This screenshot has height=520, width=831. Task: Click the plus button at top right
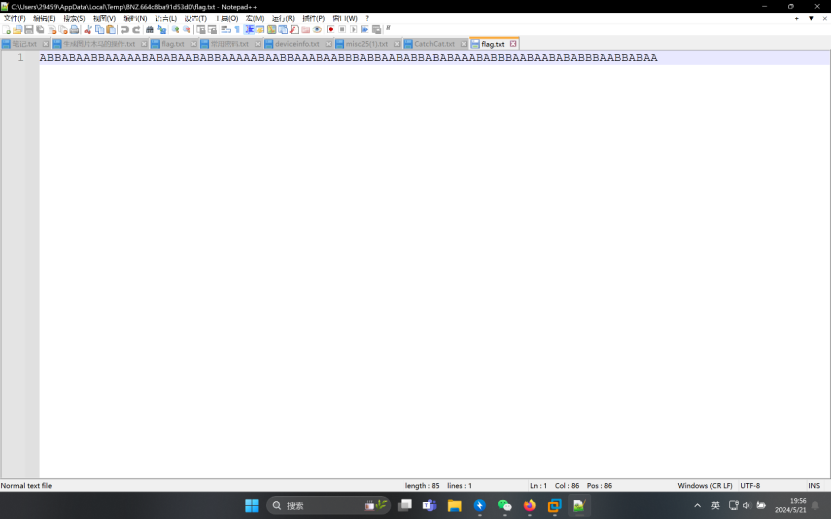(797, 18)
